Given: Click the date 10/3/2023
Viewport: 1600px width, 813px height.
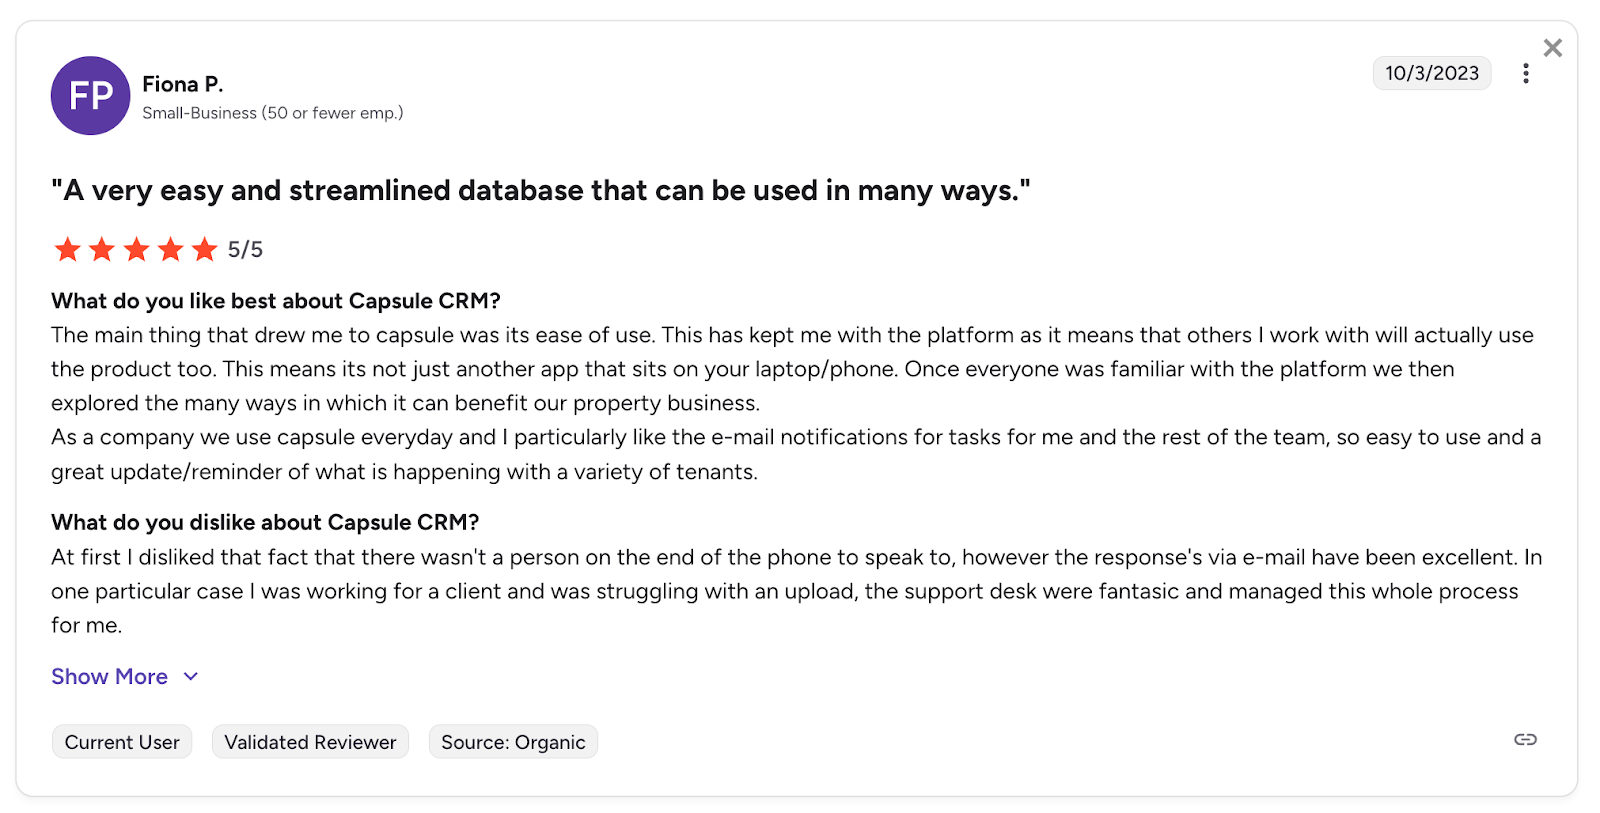Looking at the screenshot, I should (1431, 73).
